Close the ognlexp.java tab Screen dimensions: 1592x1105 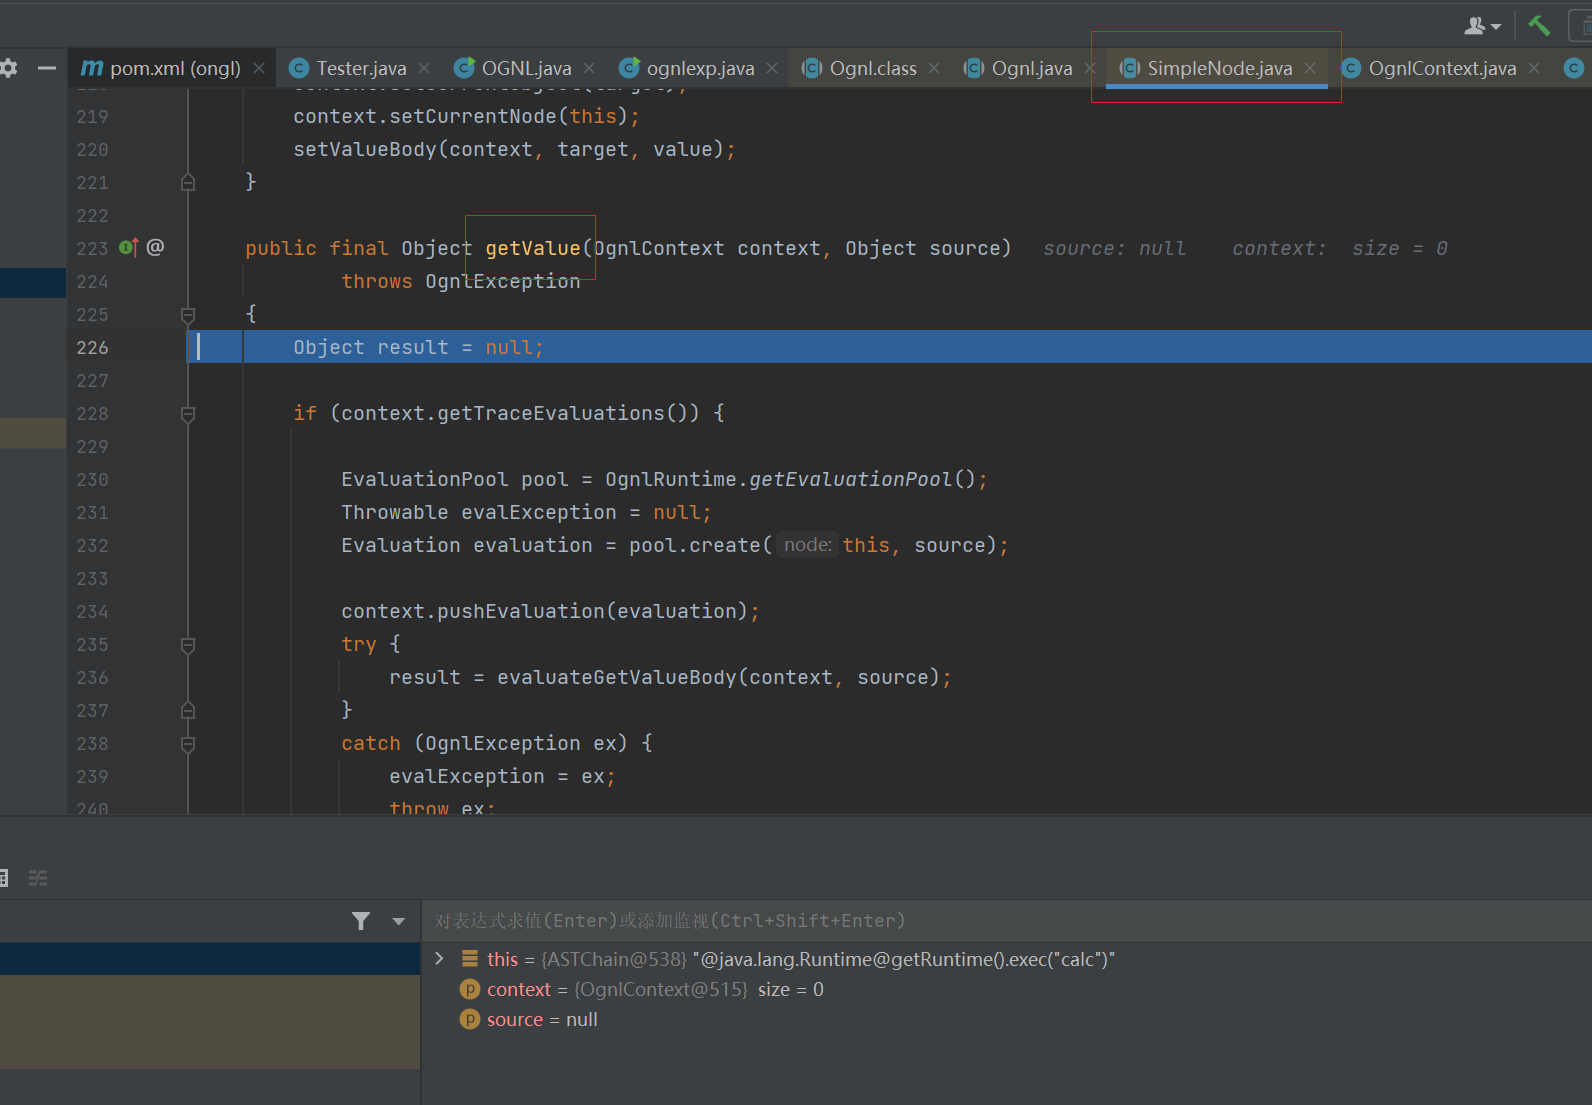772,68
